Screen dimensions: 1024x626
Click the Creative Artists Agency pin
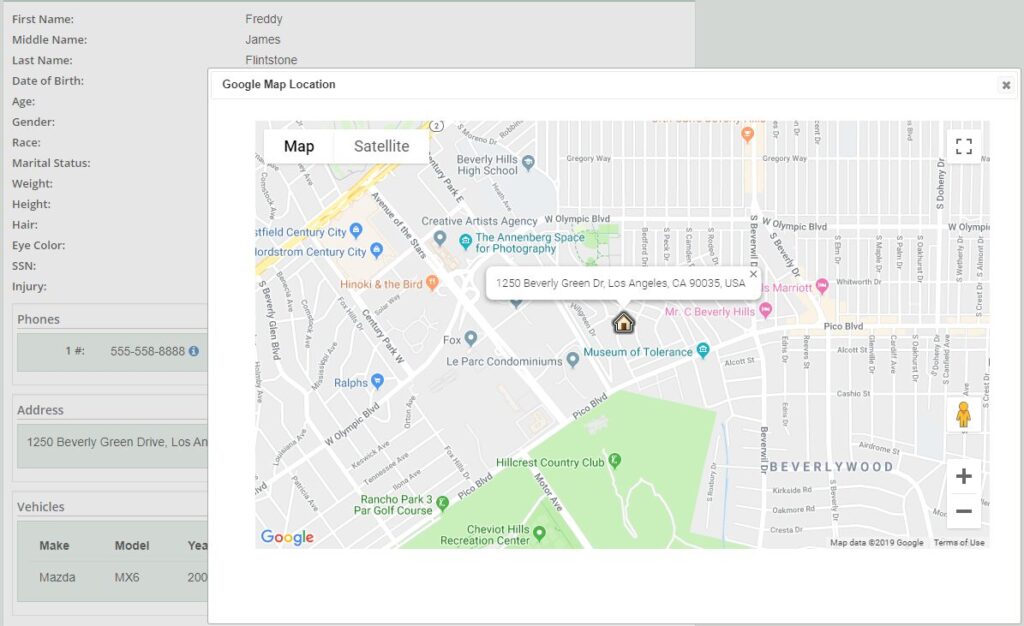[x=440, y=238]
